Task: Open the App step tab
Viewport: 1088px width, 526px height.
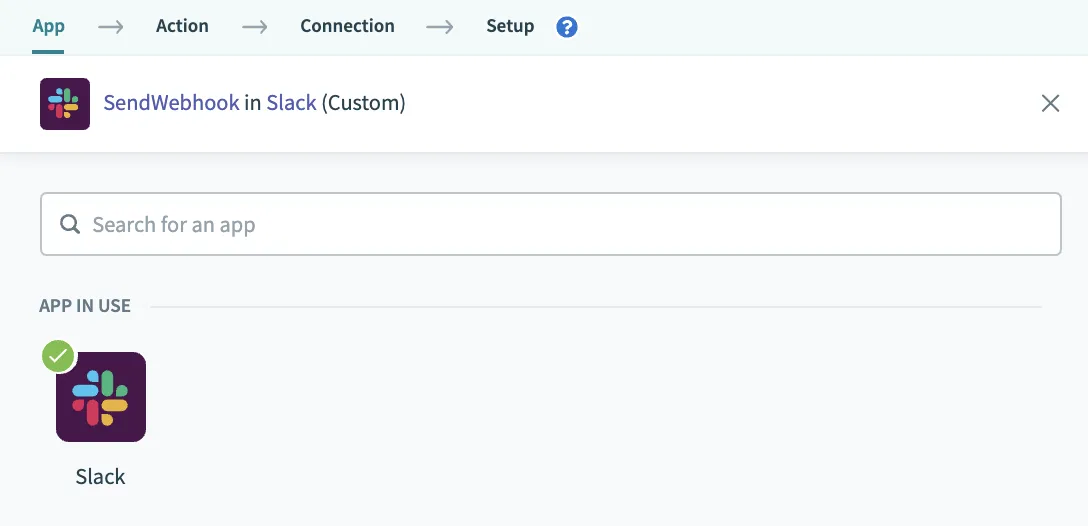Action: pos(48,26)
